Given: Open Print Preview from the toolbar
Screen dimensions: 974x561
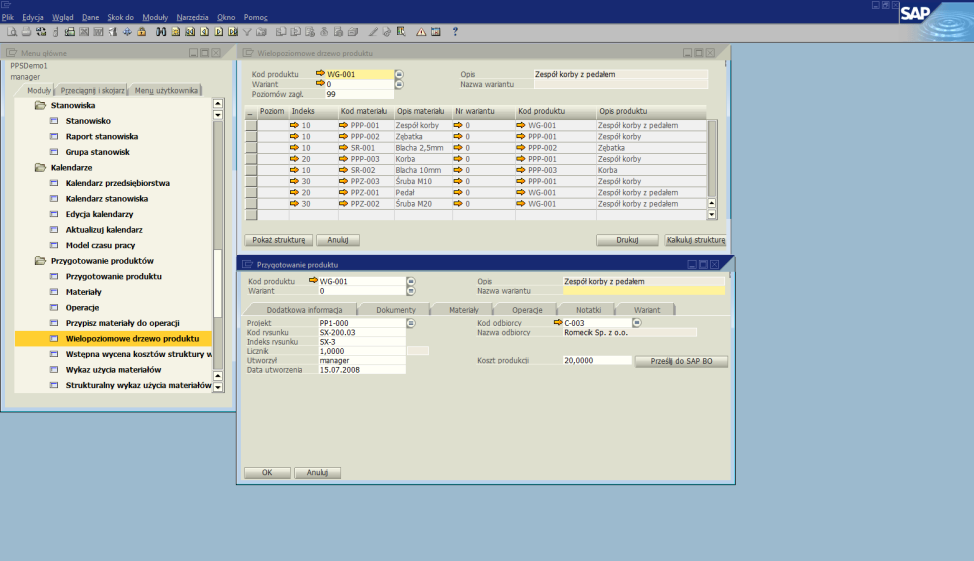Looking at the screenshot, I should 12,32.
